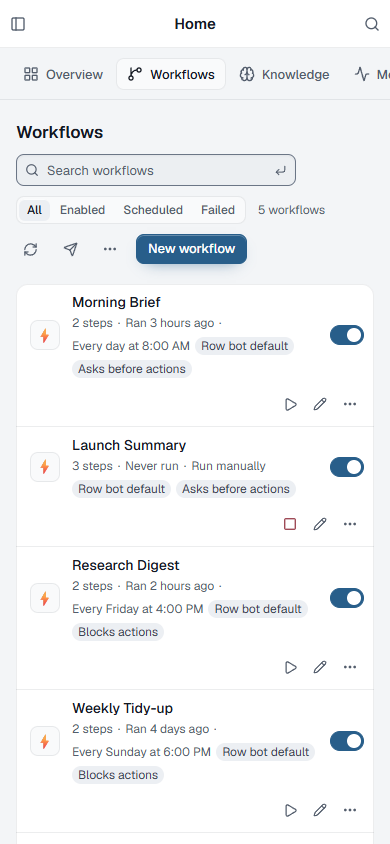This screenshot has height=844, width=390.
Task: Open the Weekly Tidy-up title
Action: tap(123, 708)
